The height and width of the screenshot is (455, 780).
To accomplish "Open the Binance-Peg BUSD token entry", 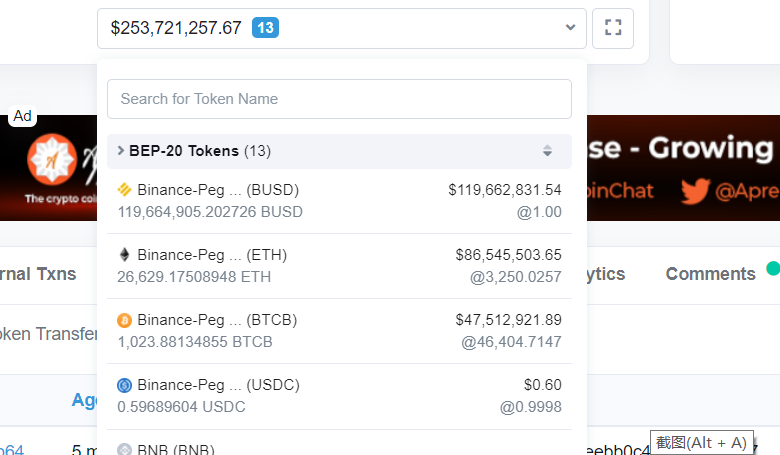I will (x=339, y=201).
